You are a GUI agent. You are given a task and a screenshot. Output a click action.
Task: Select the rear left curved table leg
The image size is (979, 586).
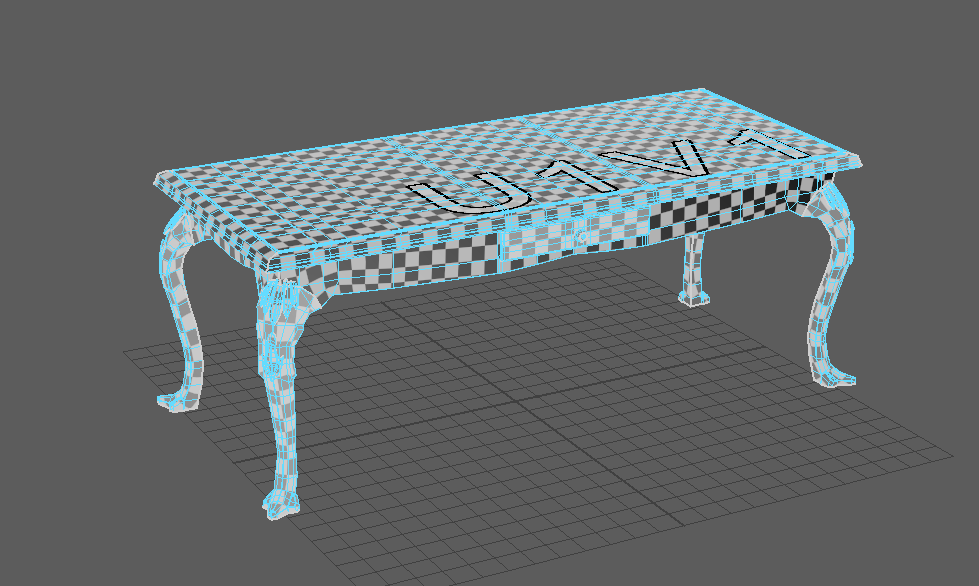point(179,312)
